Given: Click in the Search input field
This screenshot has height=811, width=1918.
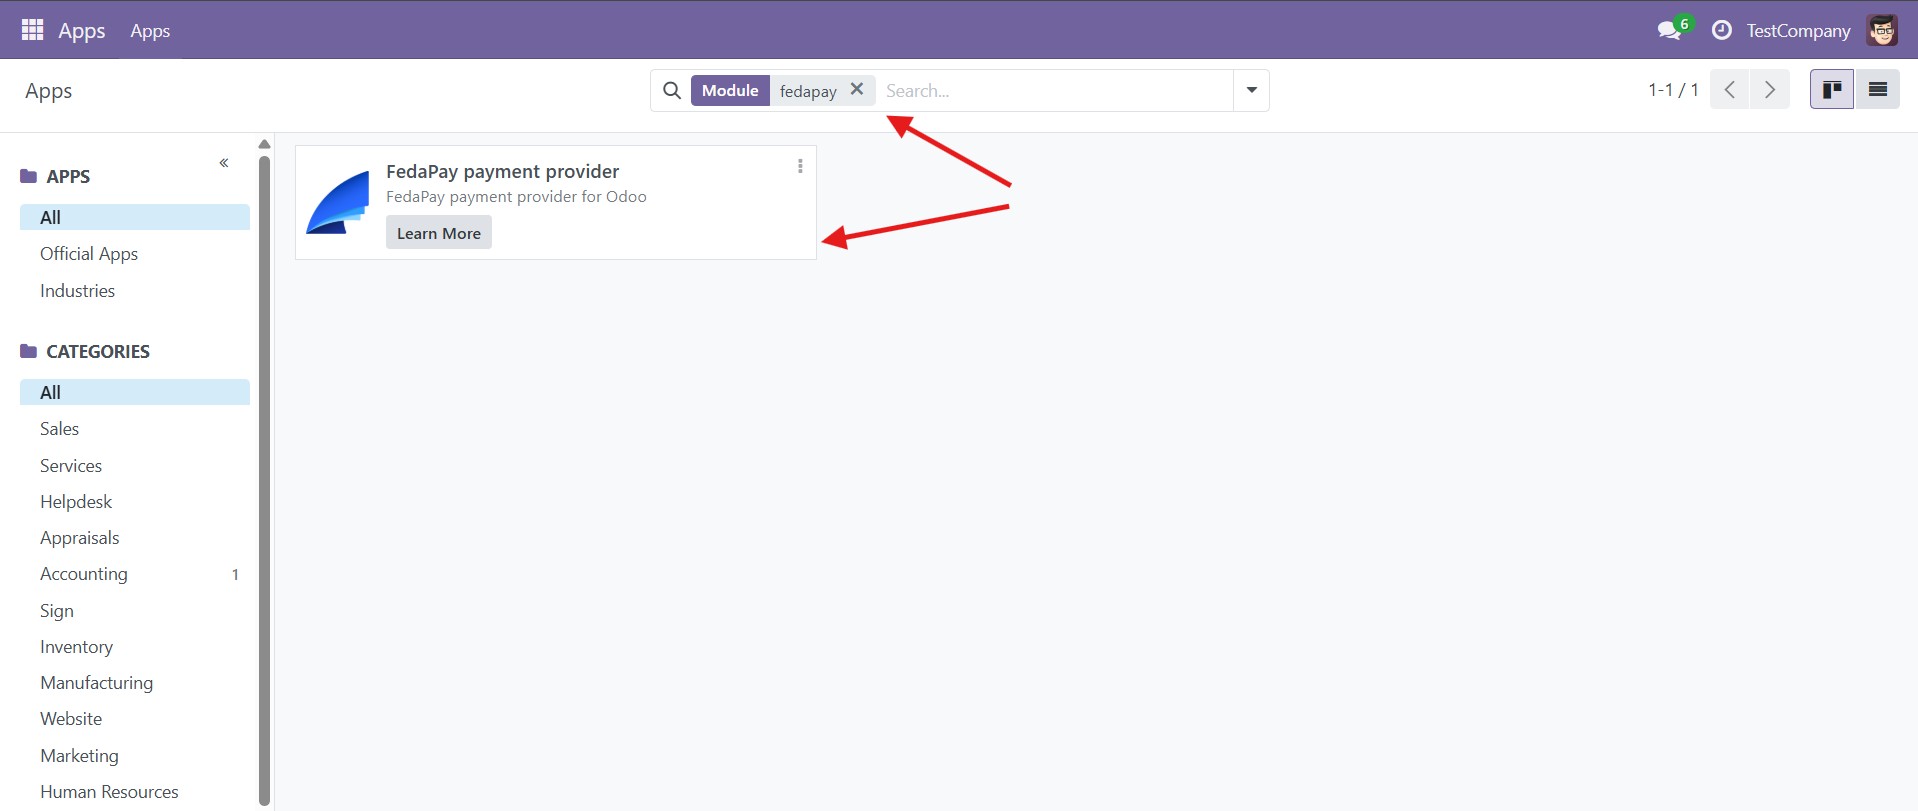Looking at the screenshot, I should (x=1055, y=91).
